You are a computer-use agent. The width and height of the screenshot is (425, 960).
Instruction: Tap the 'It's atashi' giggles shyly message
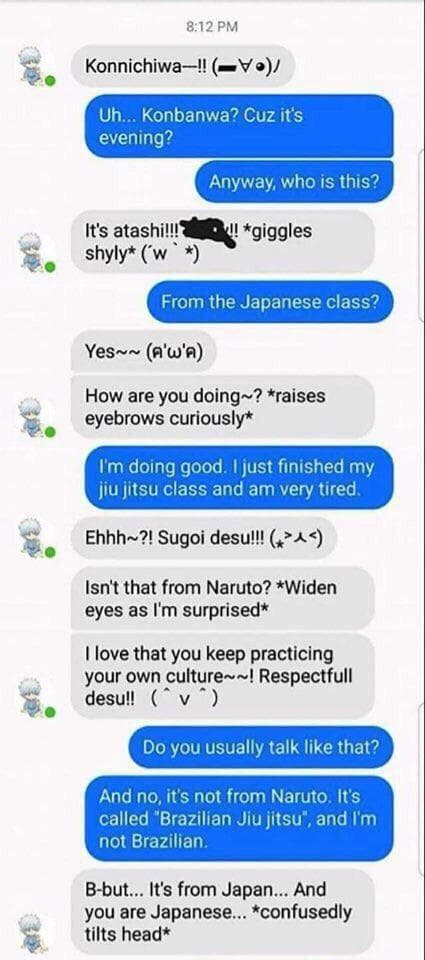[222, 241]
